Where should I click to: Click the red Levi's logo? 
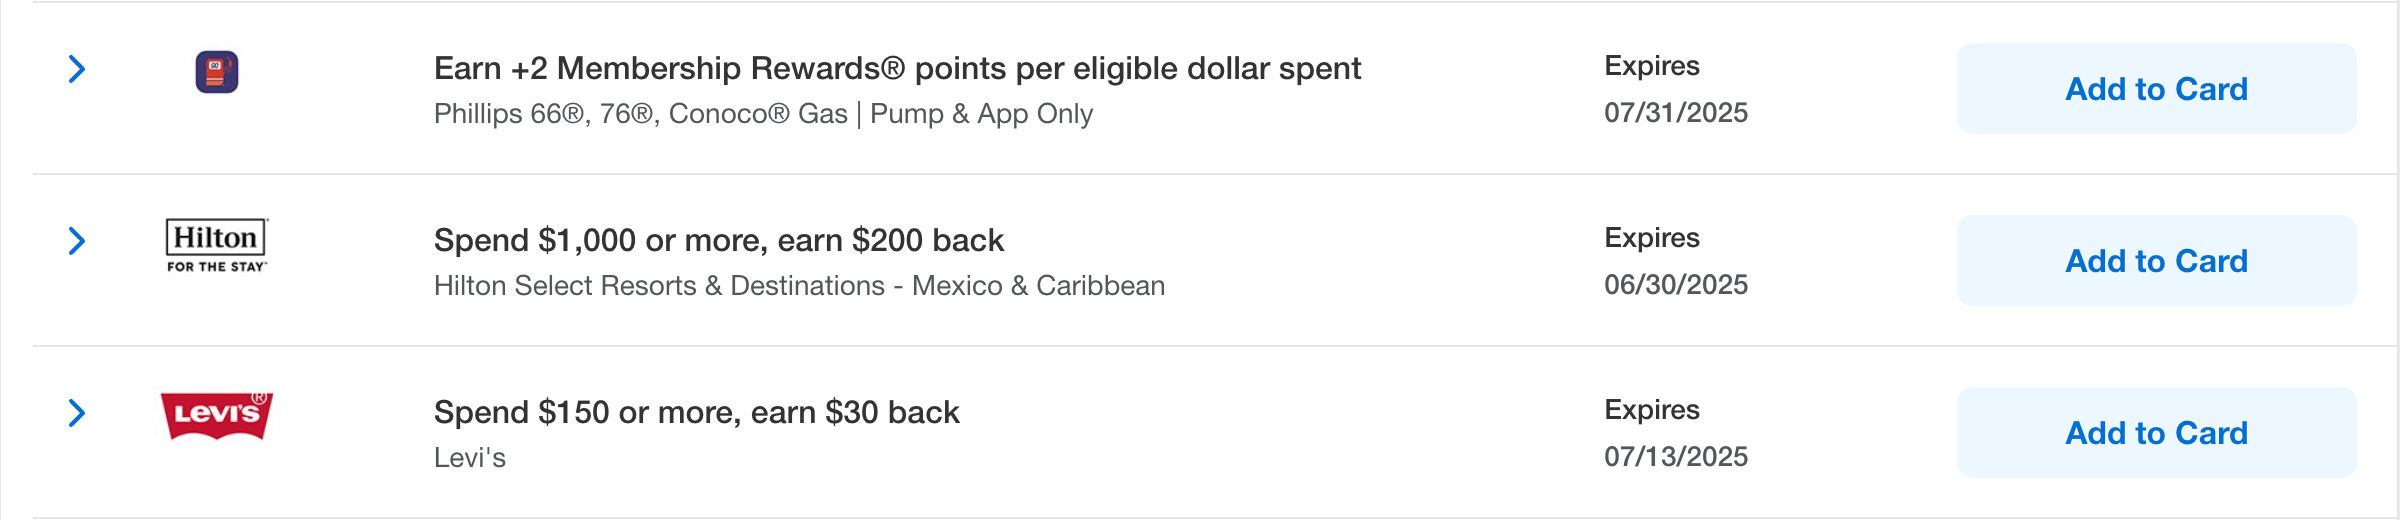coord(217,415)
